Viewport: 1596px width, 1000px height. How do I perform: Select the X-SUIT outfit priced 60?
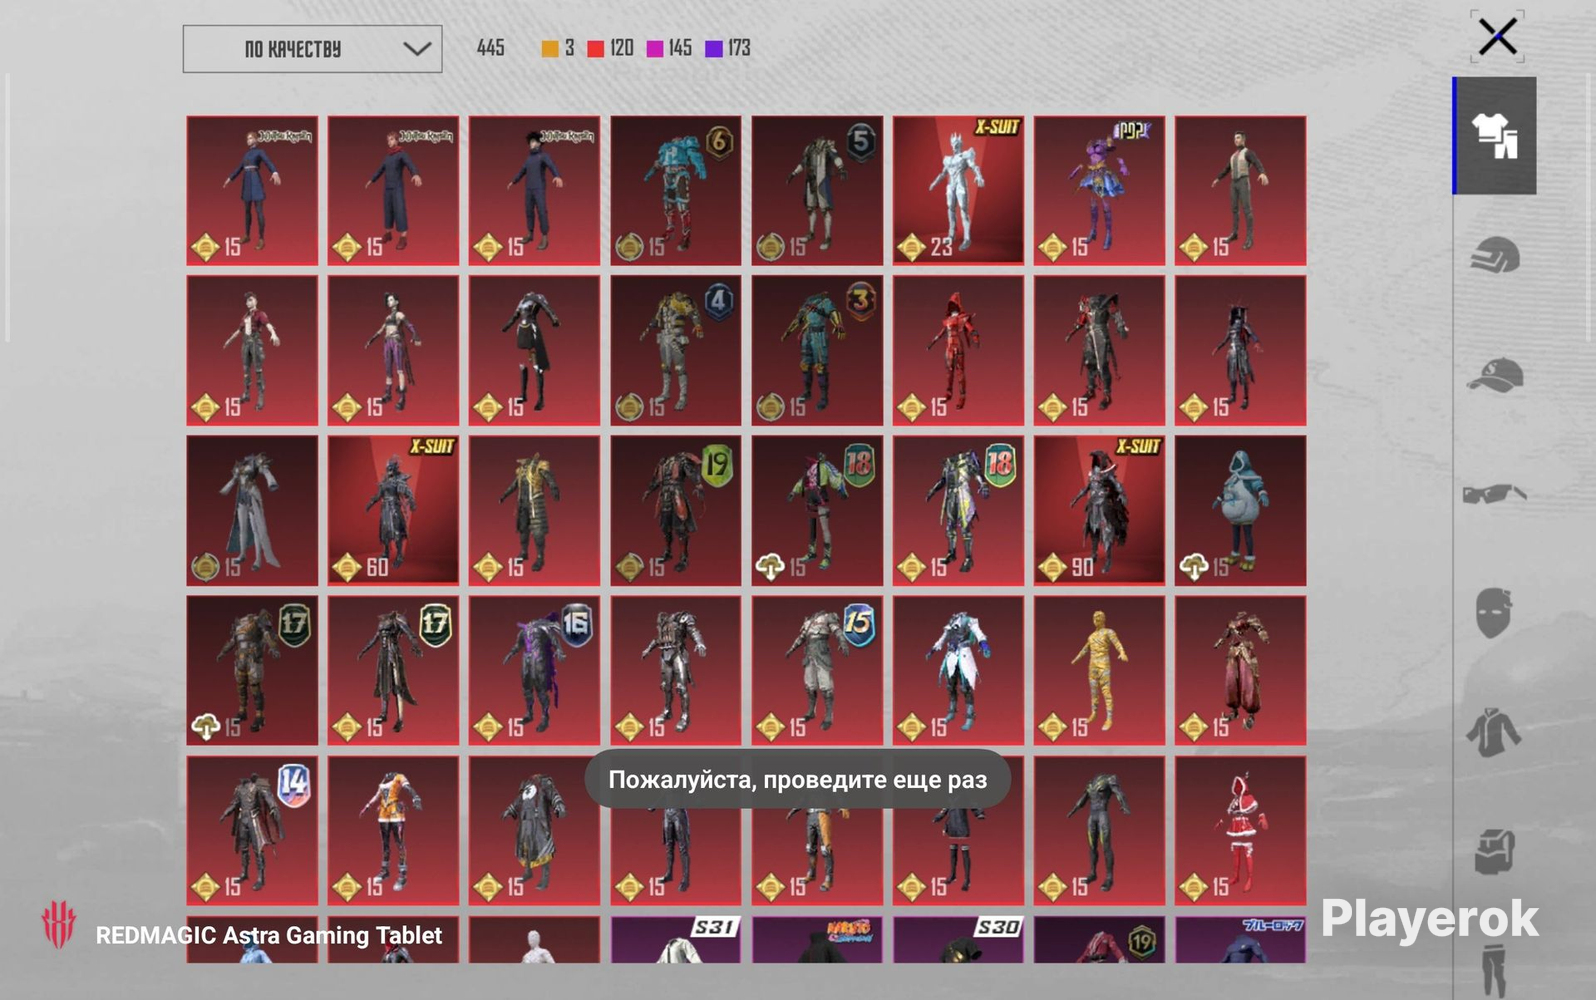(x=393, y=510)
